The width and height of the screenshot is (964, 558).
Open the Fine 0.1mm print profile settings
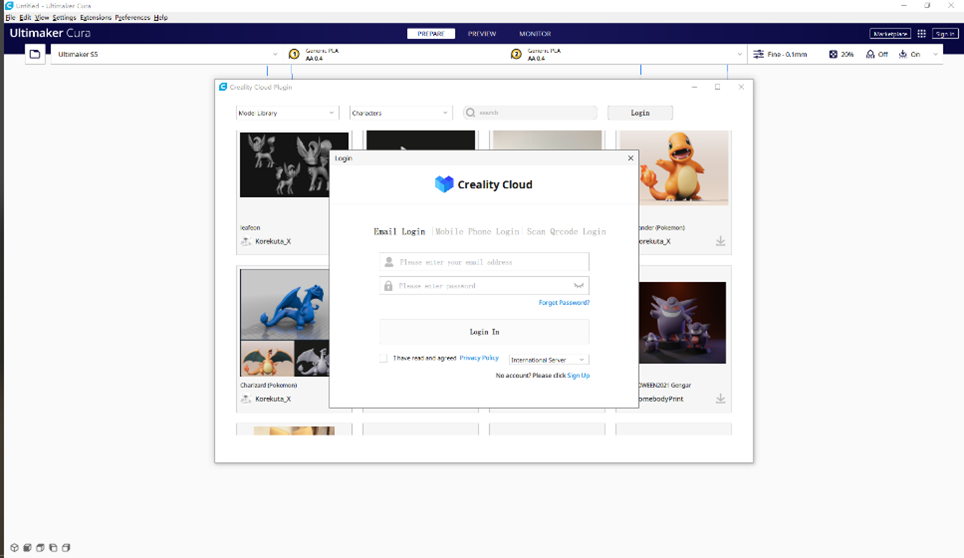pyautogui.click(x=780, y=54)
